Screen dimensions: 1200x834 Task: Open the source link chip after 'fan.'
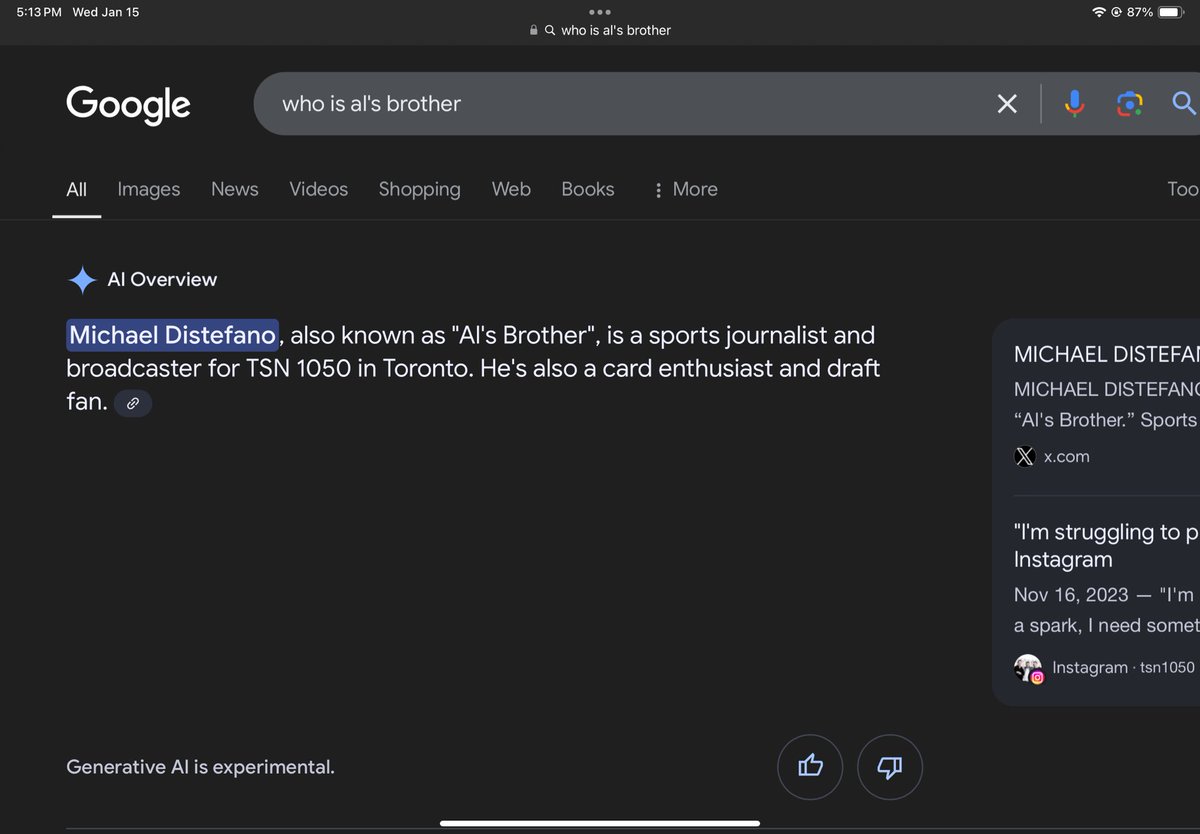click(x=133, y=403)
